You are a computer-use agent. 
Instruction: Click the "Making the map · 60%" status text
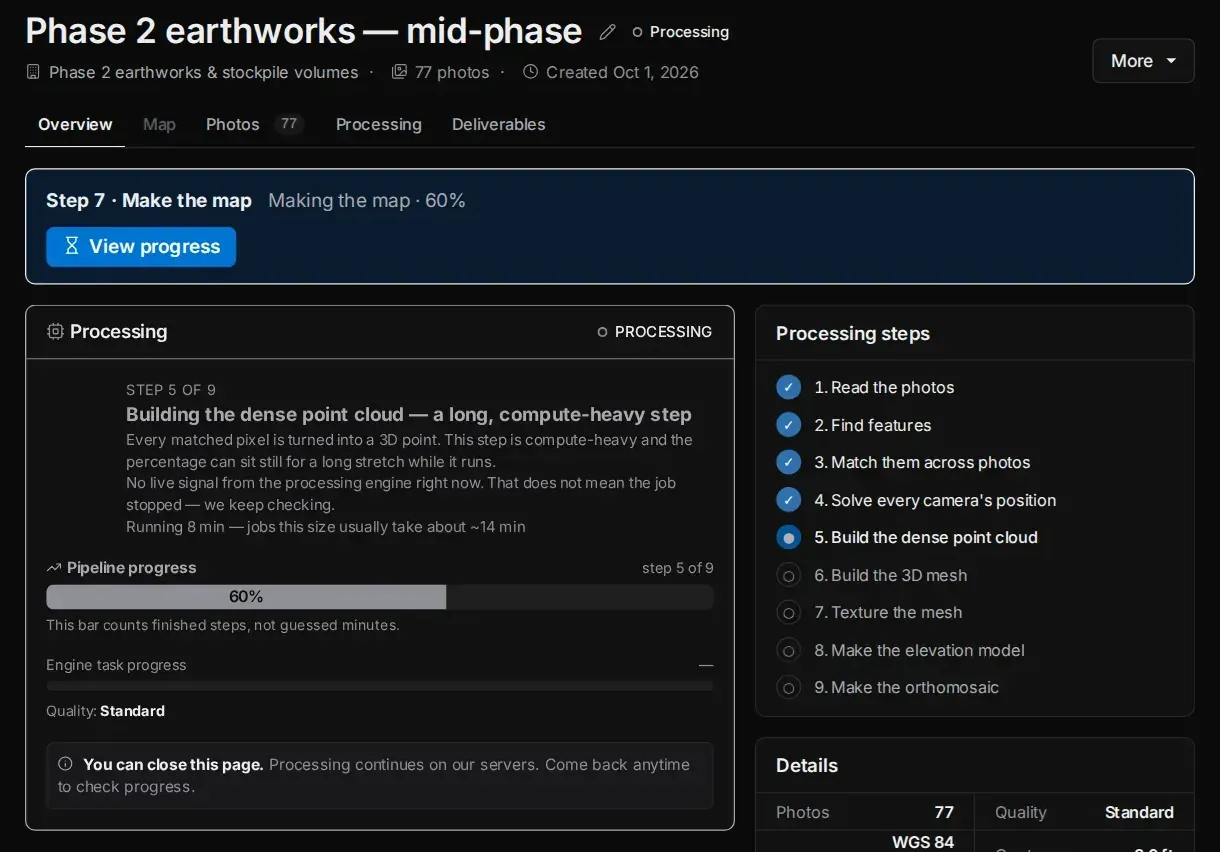point(367,200)
